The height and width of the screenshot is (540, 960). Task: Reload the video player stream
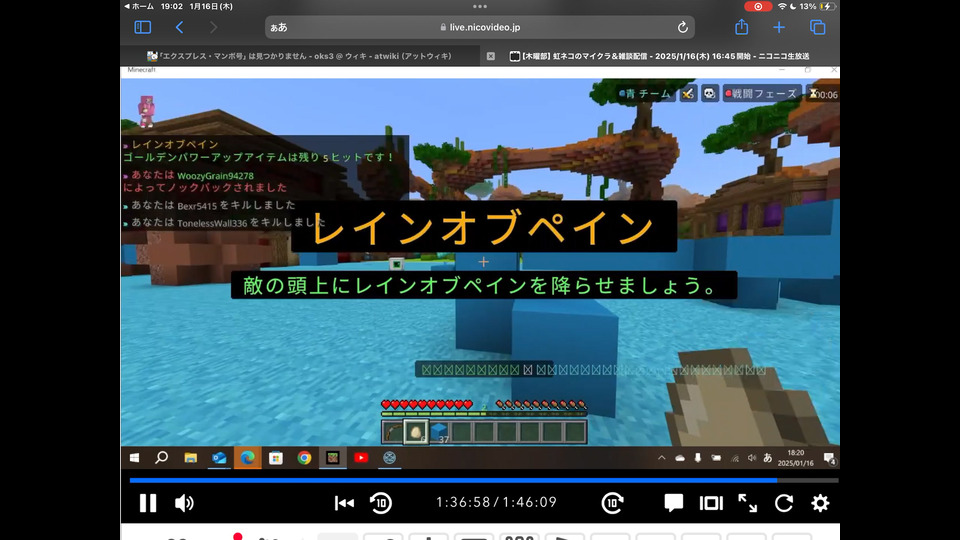[x=784, y=503]
